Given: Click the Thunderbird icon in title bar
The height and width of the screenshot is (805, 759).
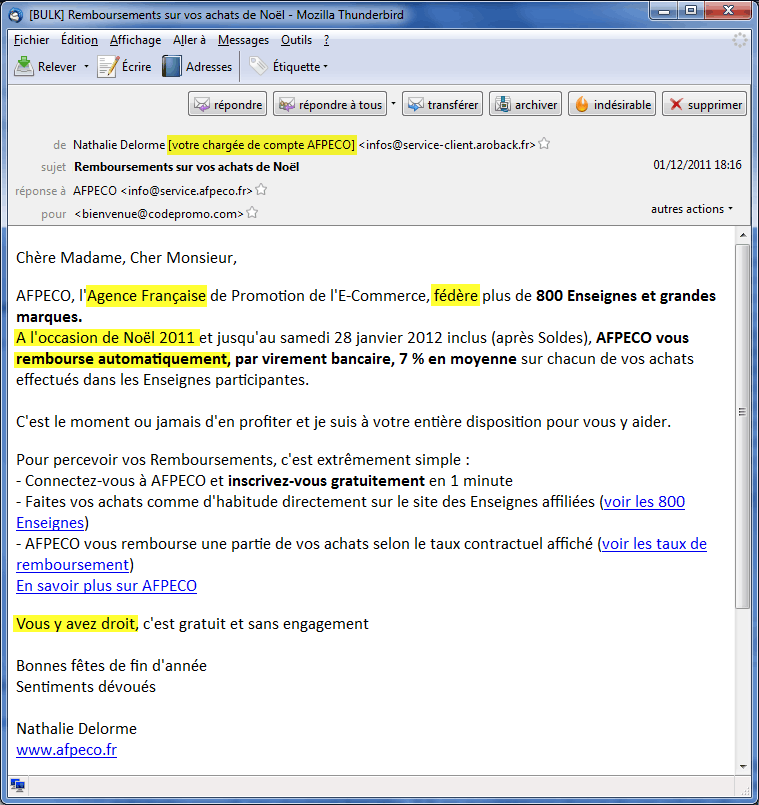Looking at the screenshot, I should [x=16, y=14].
